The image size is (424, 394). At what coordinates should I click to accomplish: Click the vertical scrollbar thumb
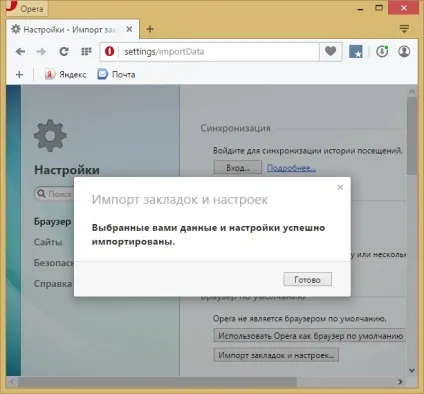click(412, 135)
